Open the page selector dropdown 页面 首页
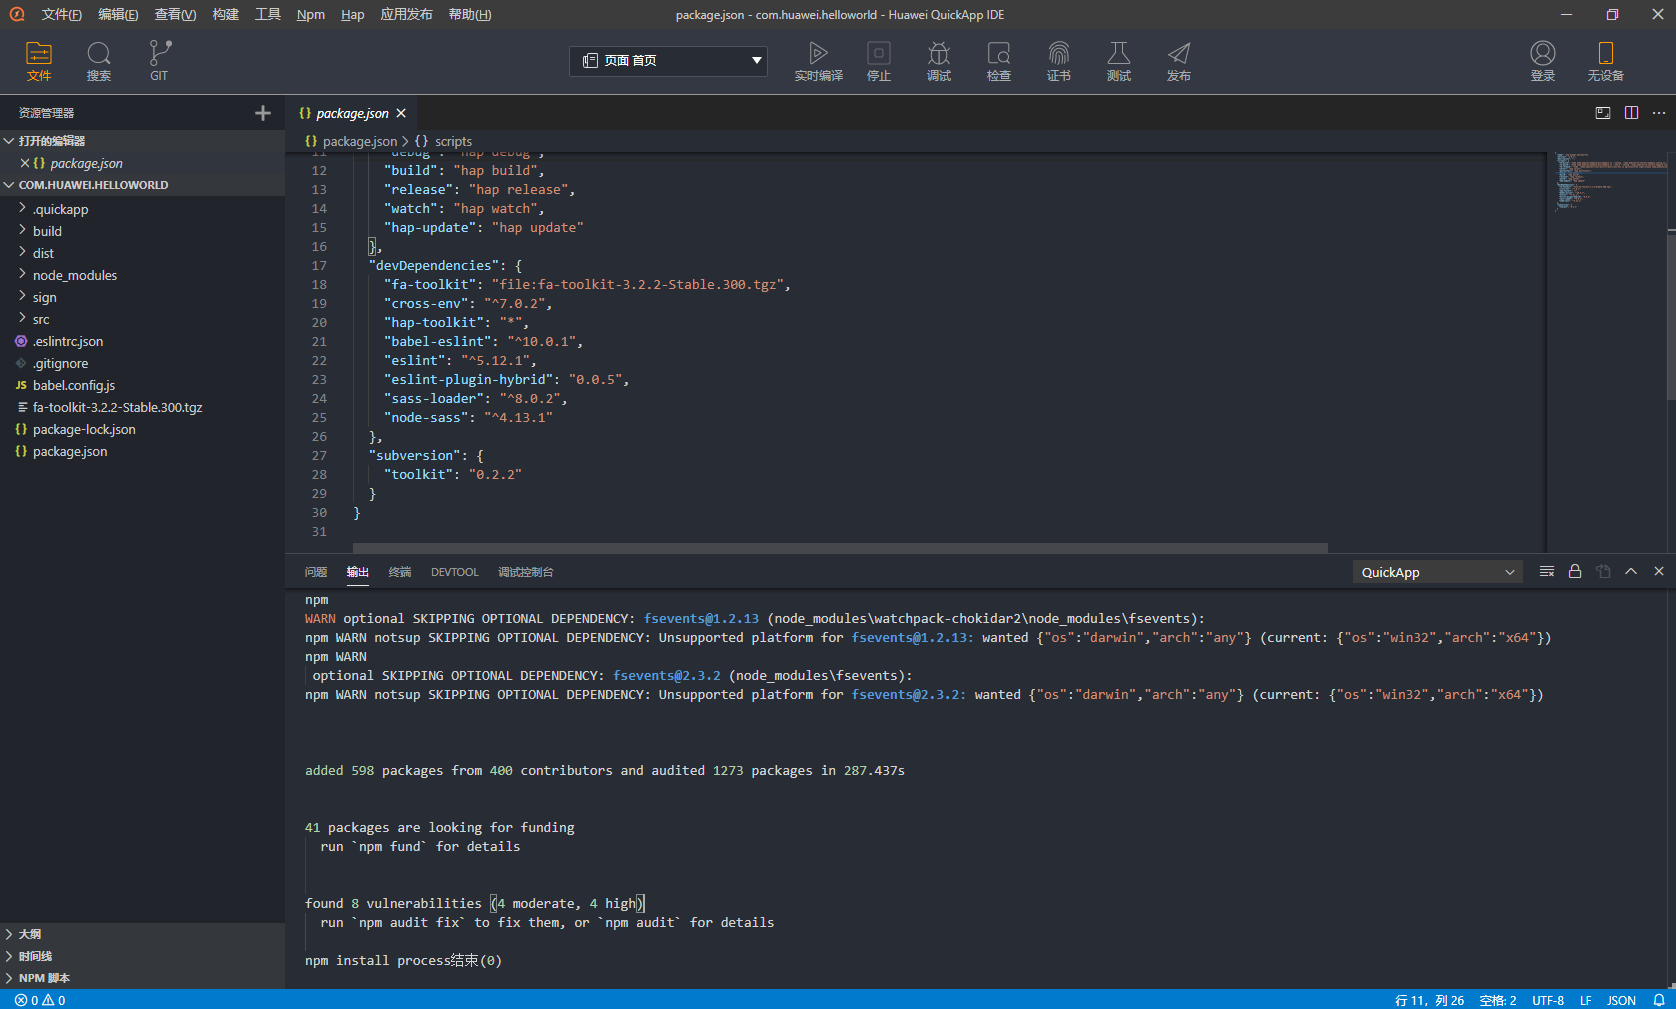This screenshot has height=1009, width=1676. pos(668,61)
